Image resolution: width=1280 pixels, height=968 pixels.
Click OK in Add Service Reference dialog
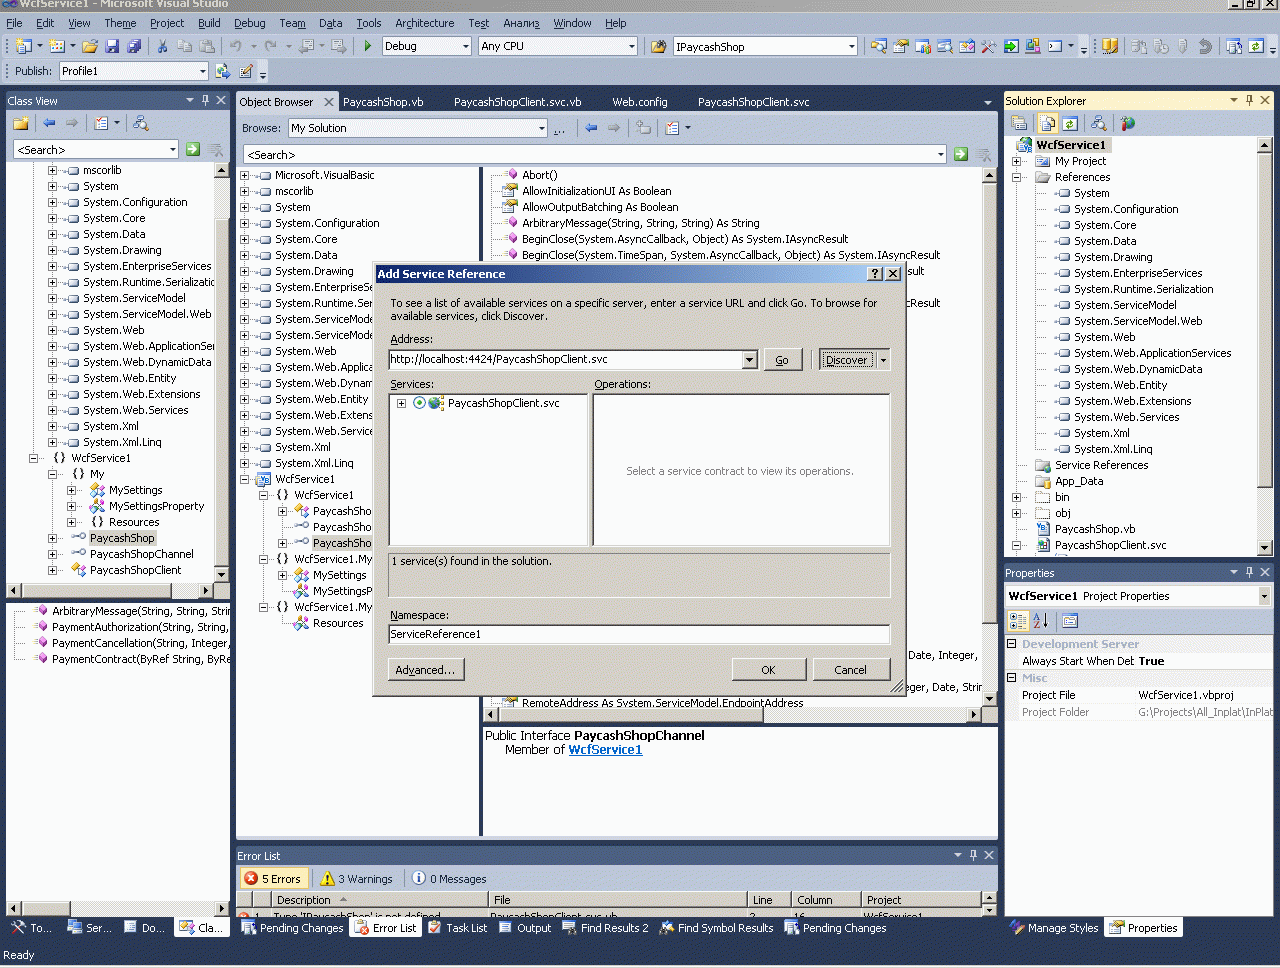pos(768,670)
